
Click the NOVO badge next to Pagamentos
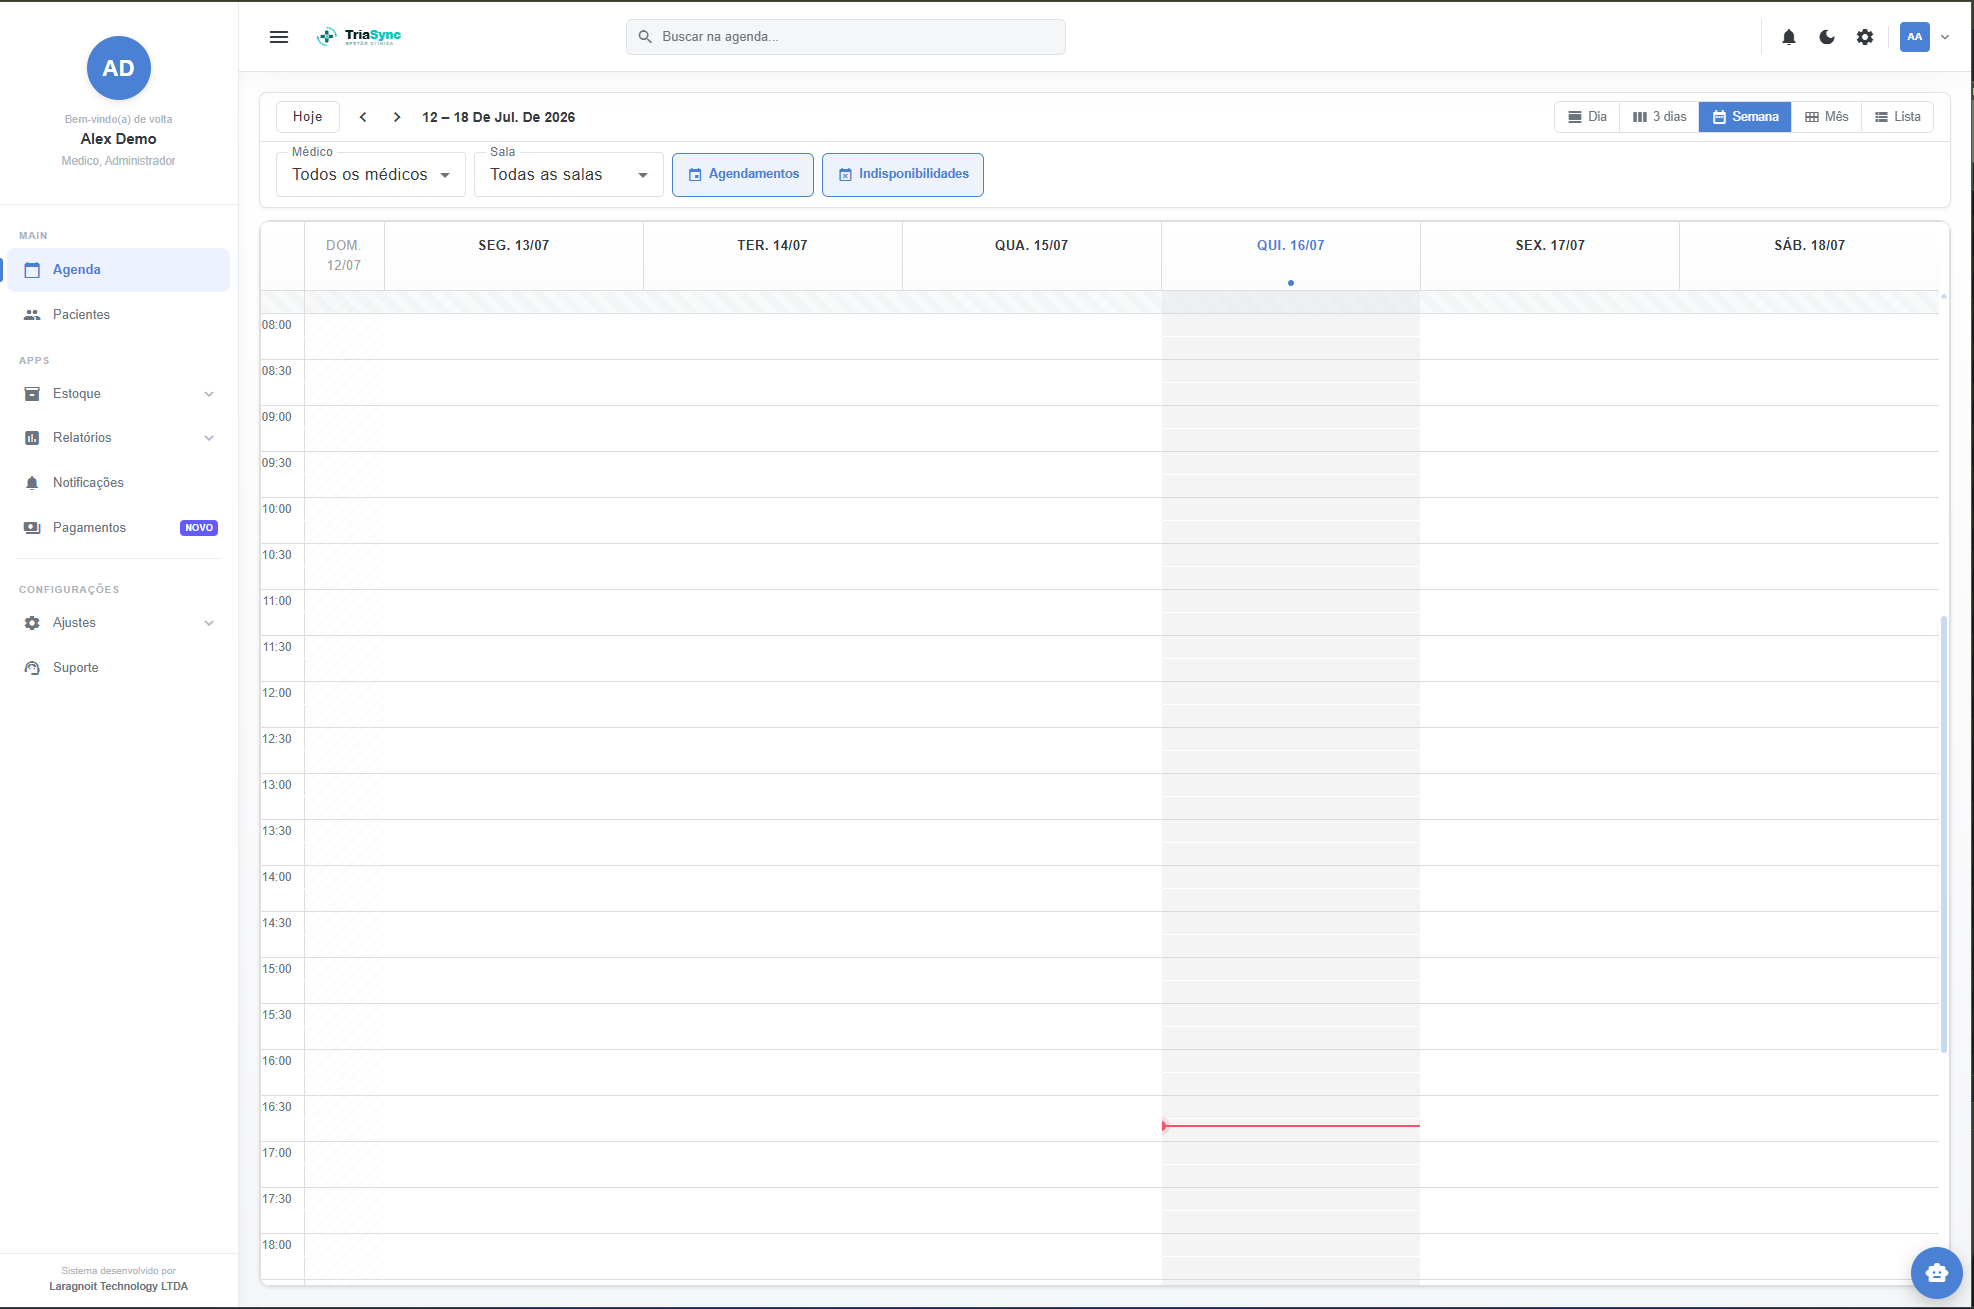point(199,528)
